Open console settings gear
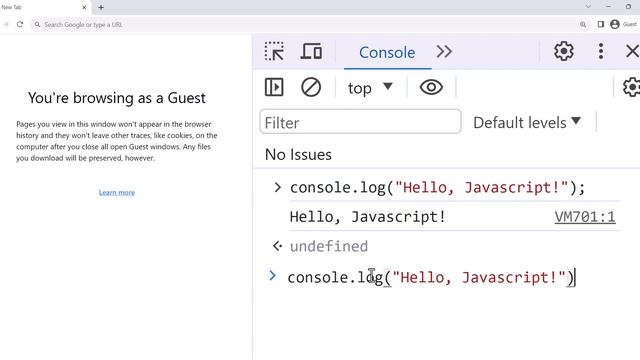The height and width of the screenshot is (360, 640). (x=631, y=87)
